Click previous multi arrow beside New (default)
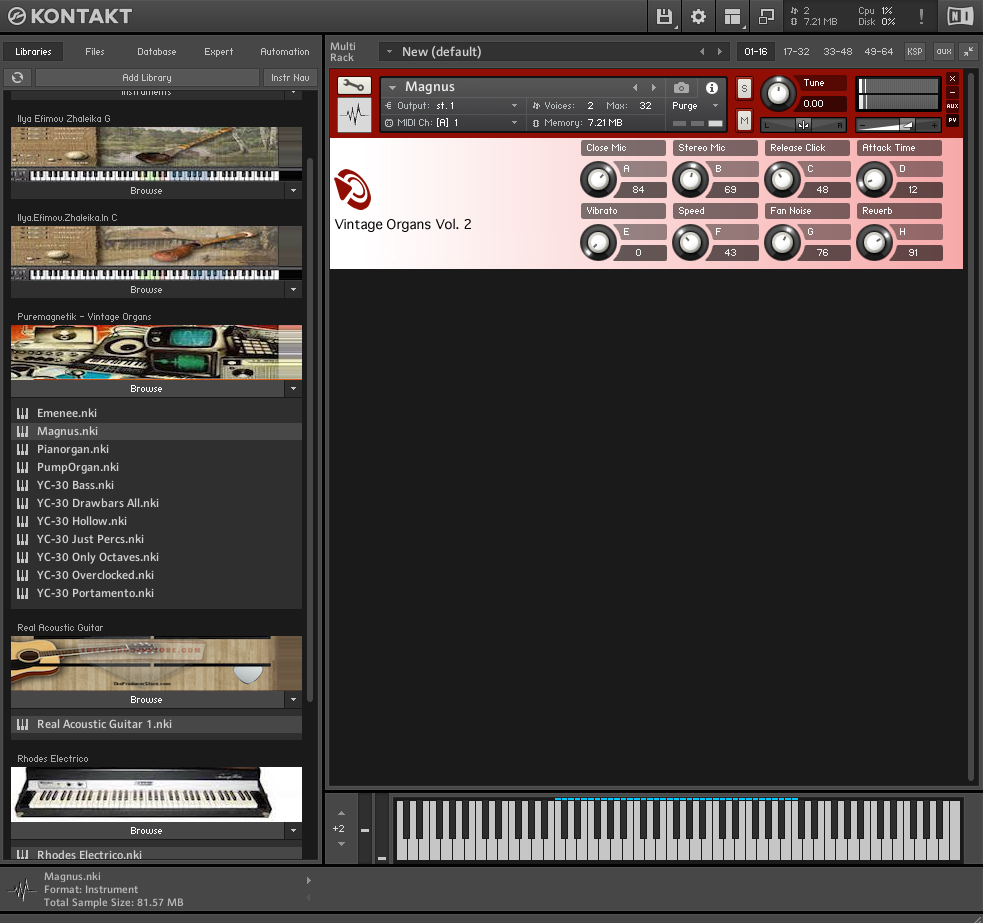 click(x=702, y=51)
